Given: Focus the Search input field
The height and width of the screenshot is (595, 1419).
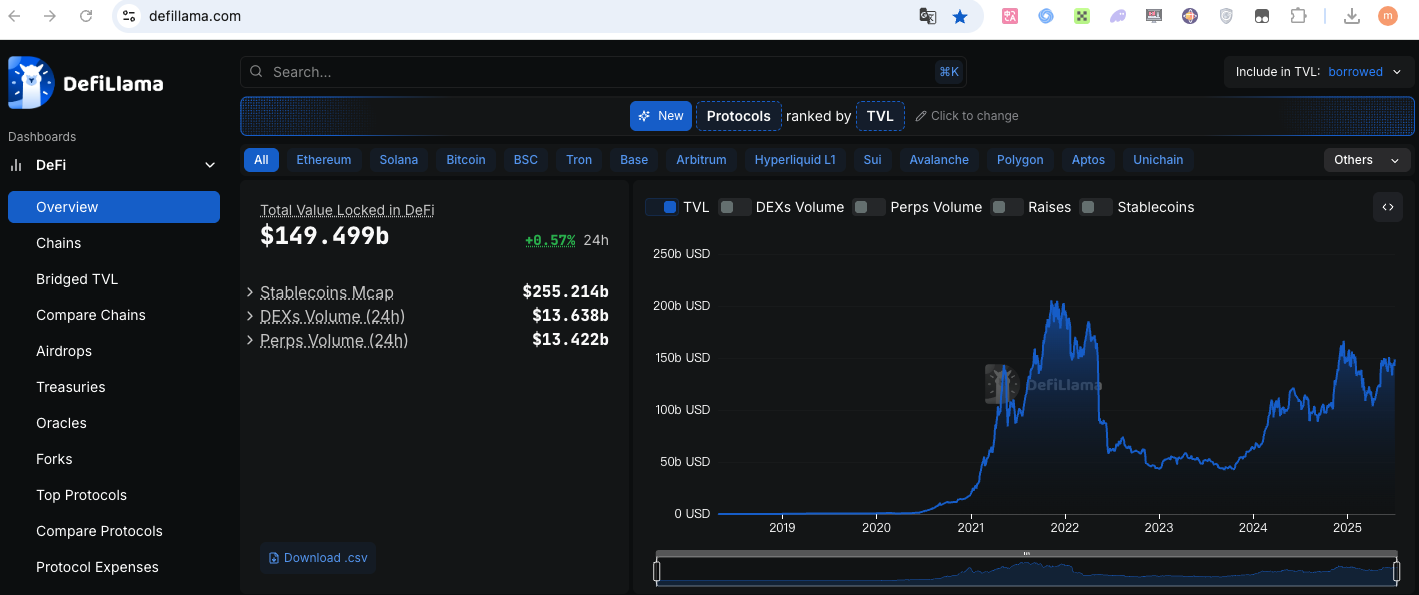Looking at the screenshot, I should (x=603, y=72).
